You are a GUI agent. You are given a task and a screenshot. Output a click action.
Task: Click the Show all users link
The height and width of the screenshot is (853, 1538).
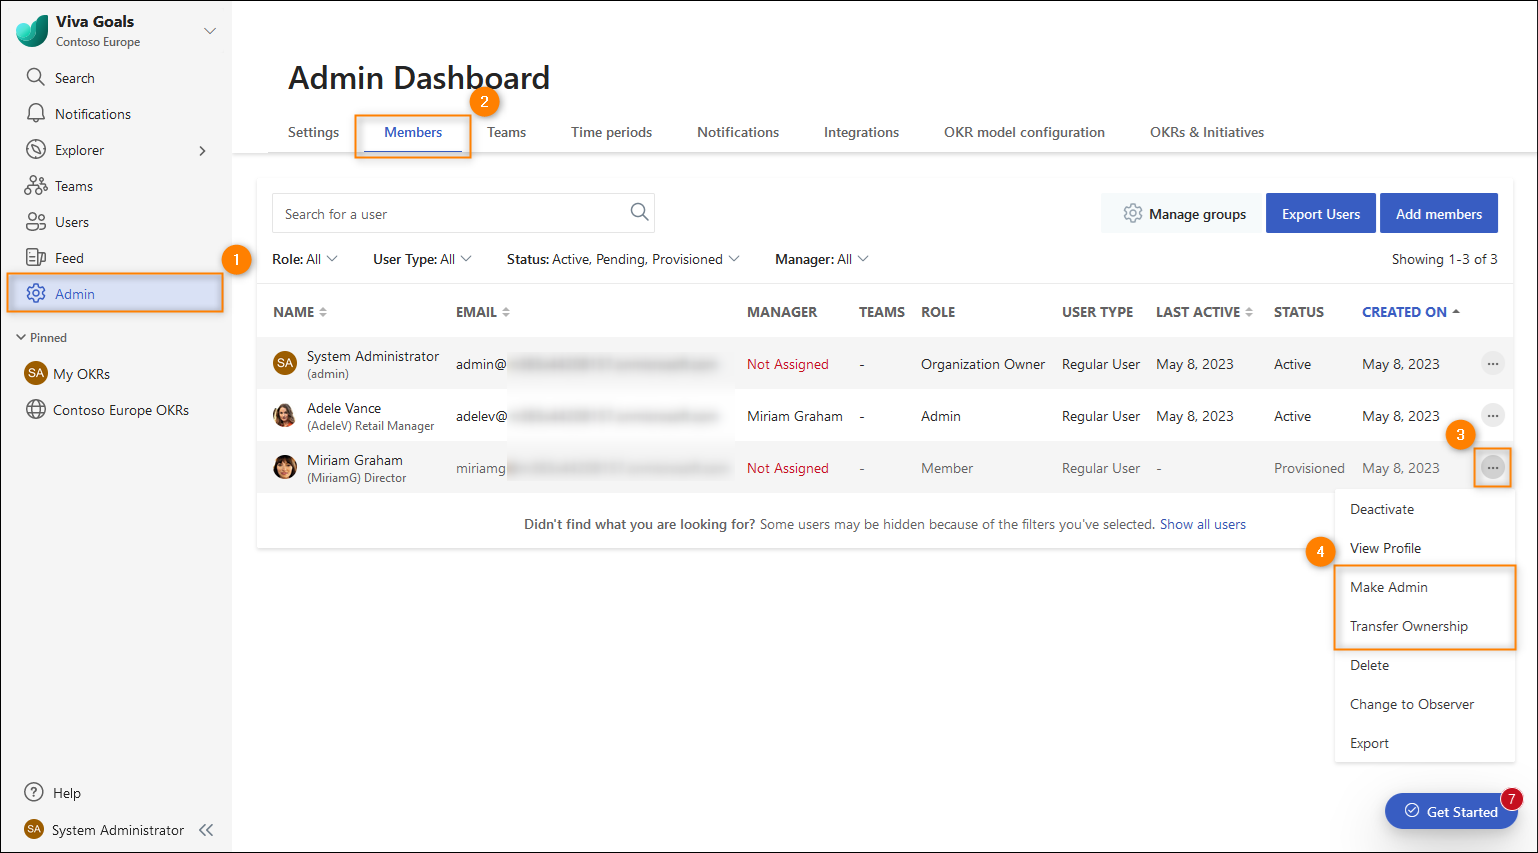click(1203, 524)
